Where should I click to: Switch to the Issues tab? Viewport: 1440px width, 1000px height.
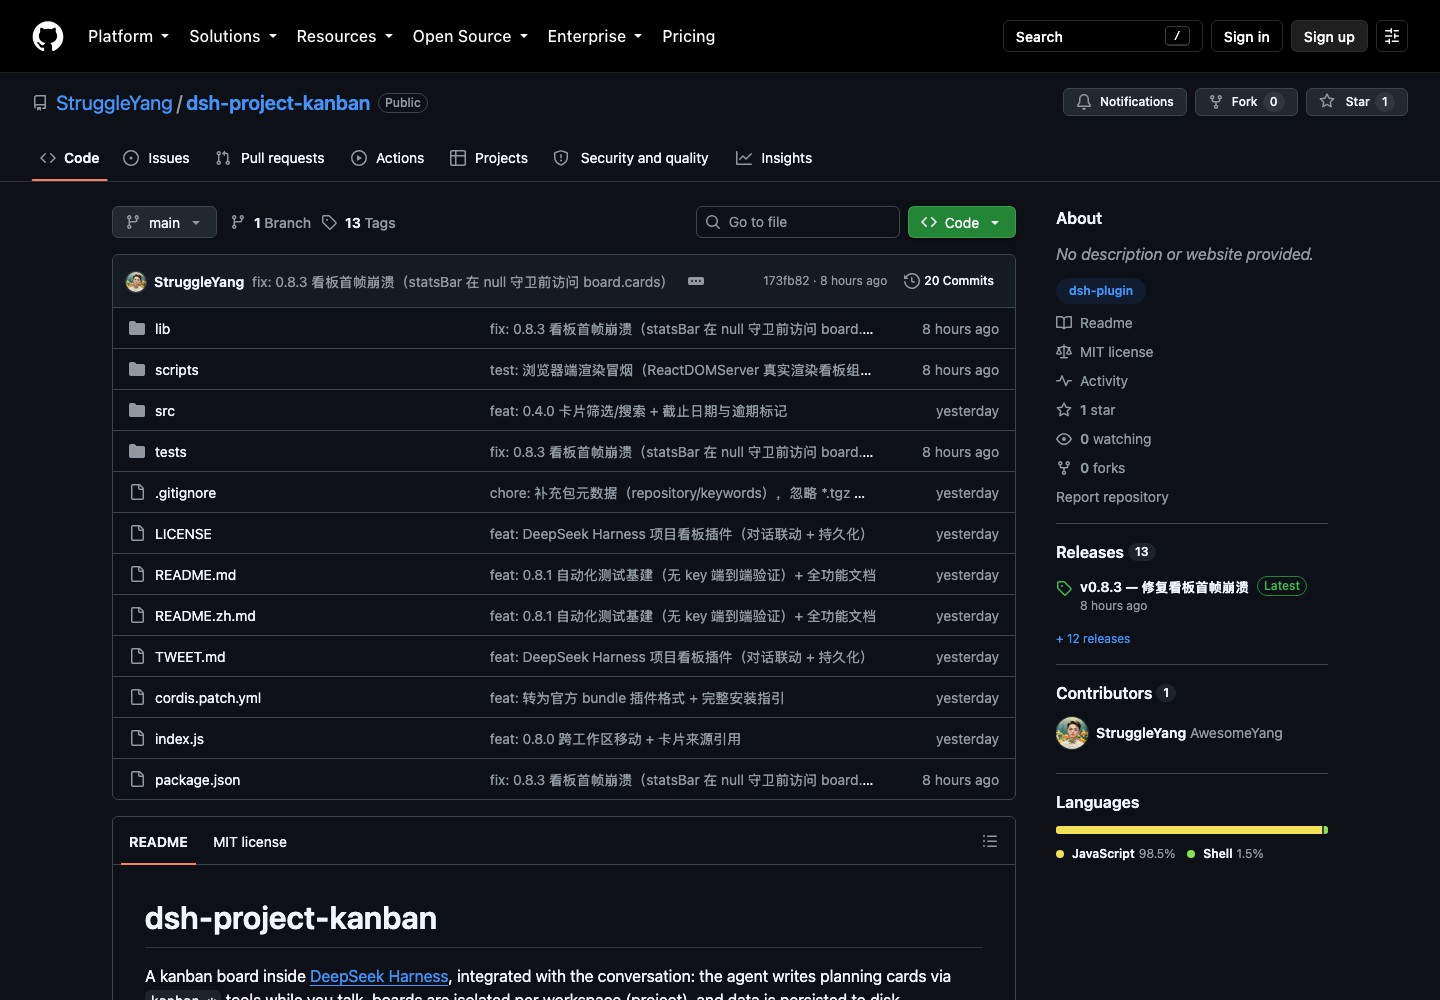[156, 158]
